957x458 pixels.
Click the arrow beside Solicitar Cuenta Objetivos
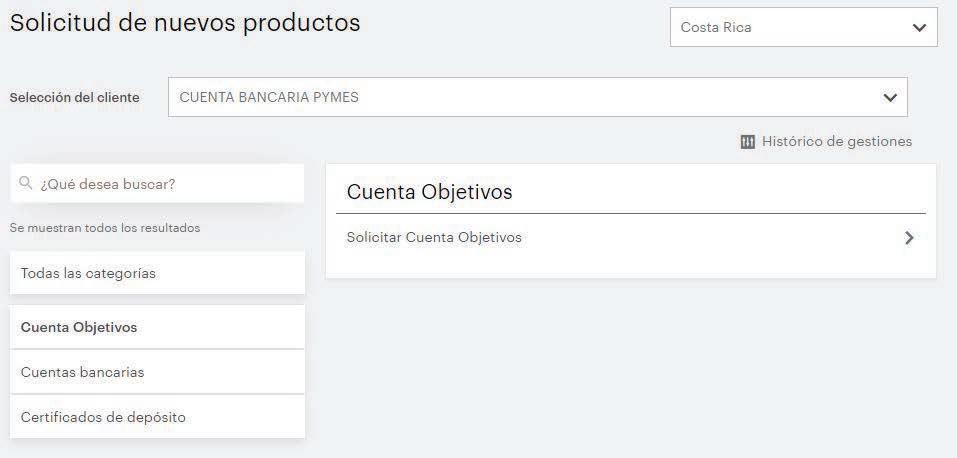(908, 238)
